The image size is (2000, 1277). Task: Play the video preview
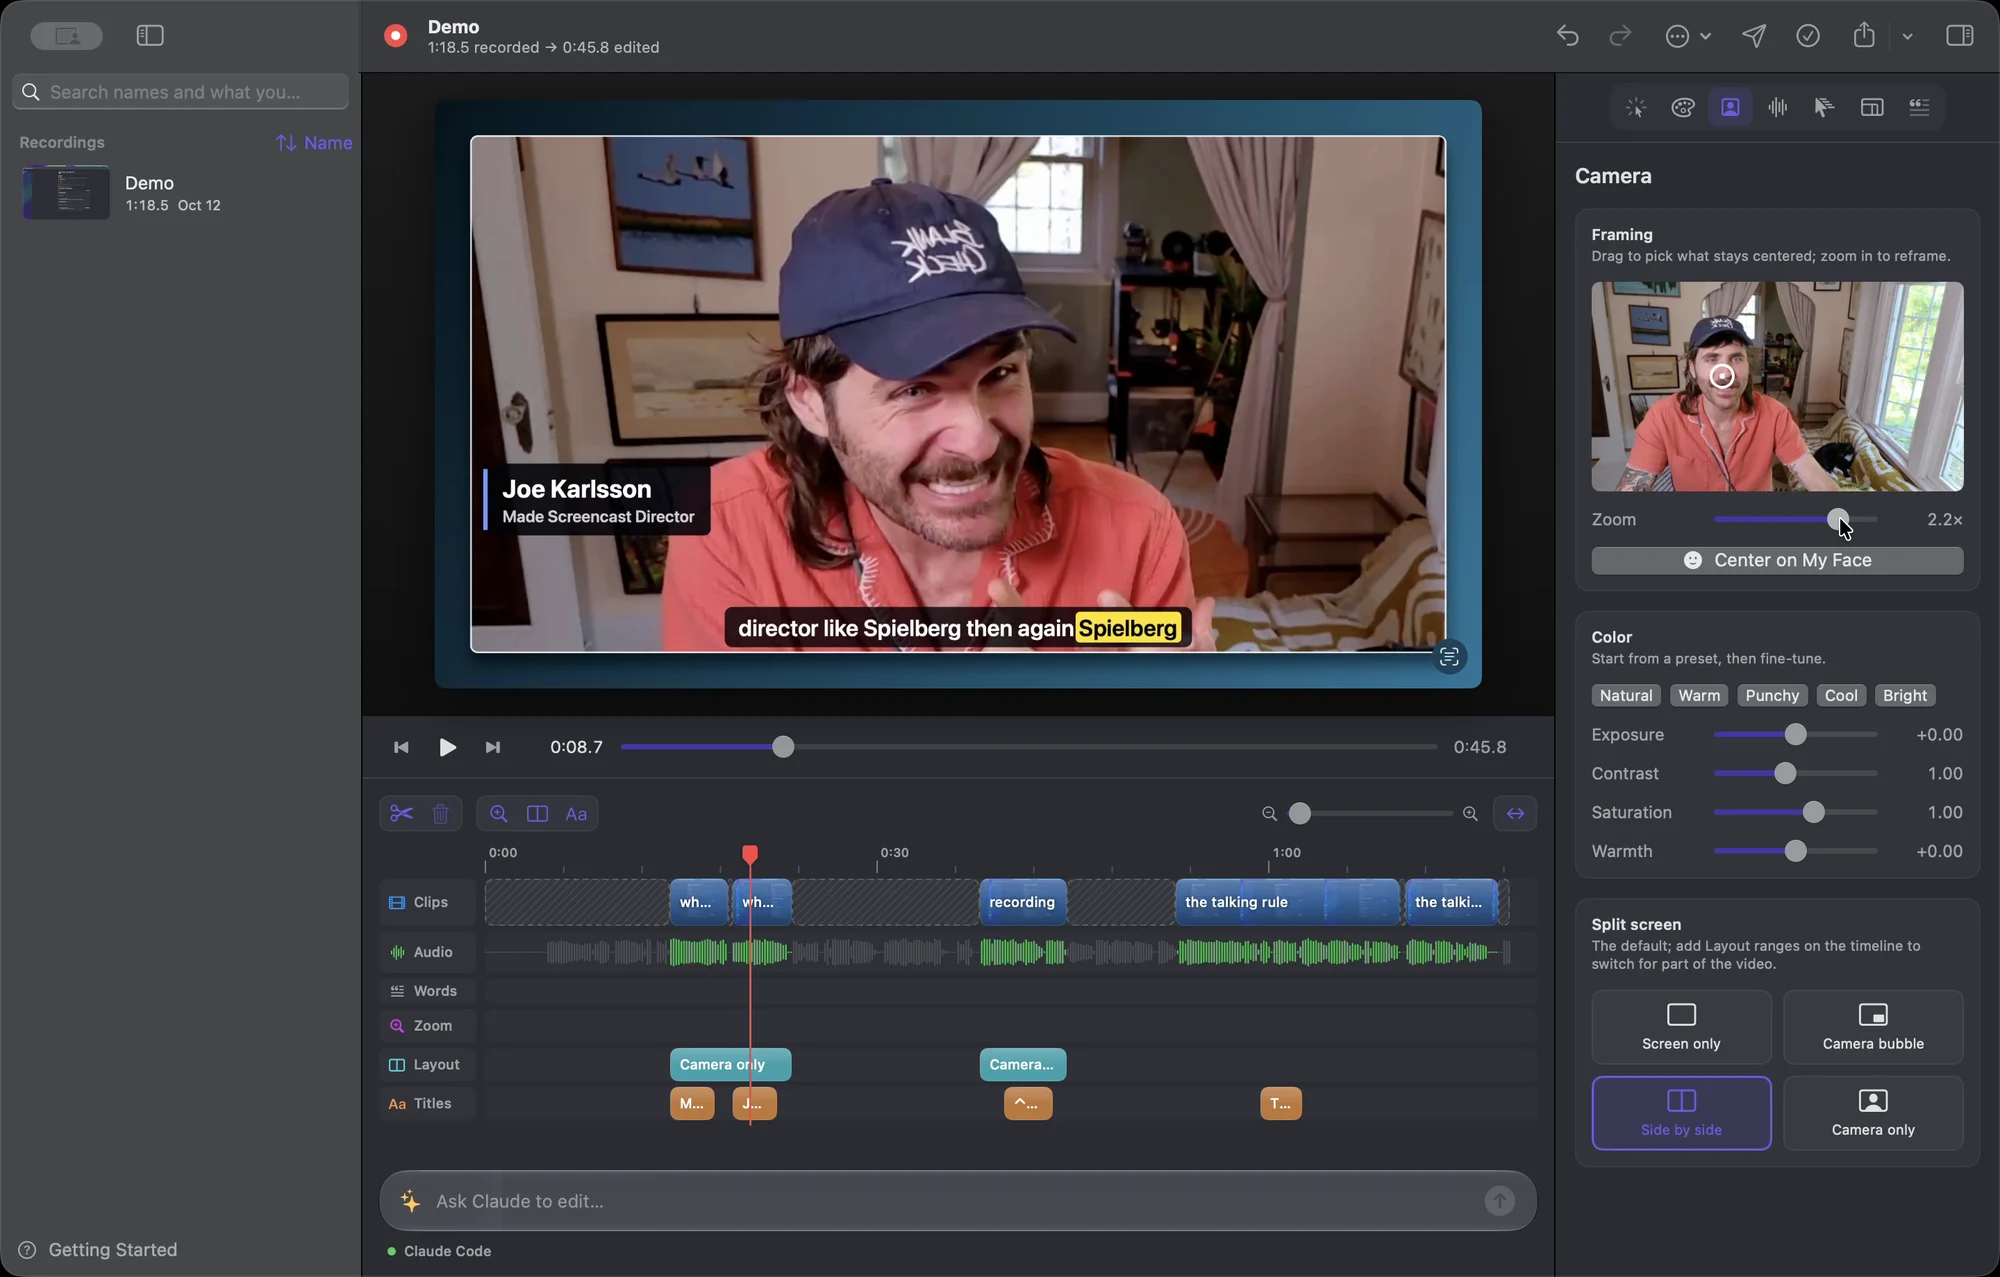pyautogui.click(x=447, y=747)
